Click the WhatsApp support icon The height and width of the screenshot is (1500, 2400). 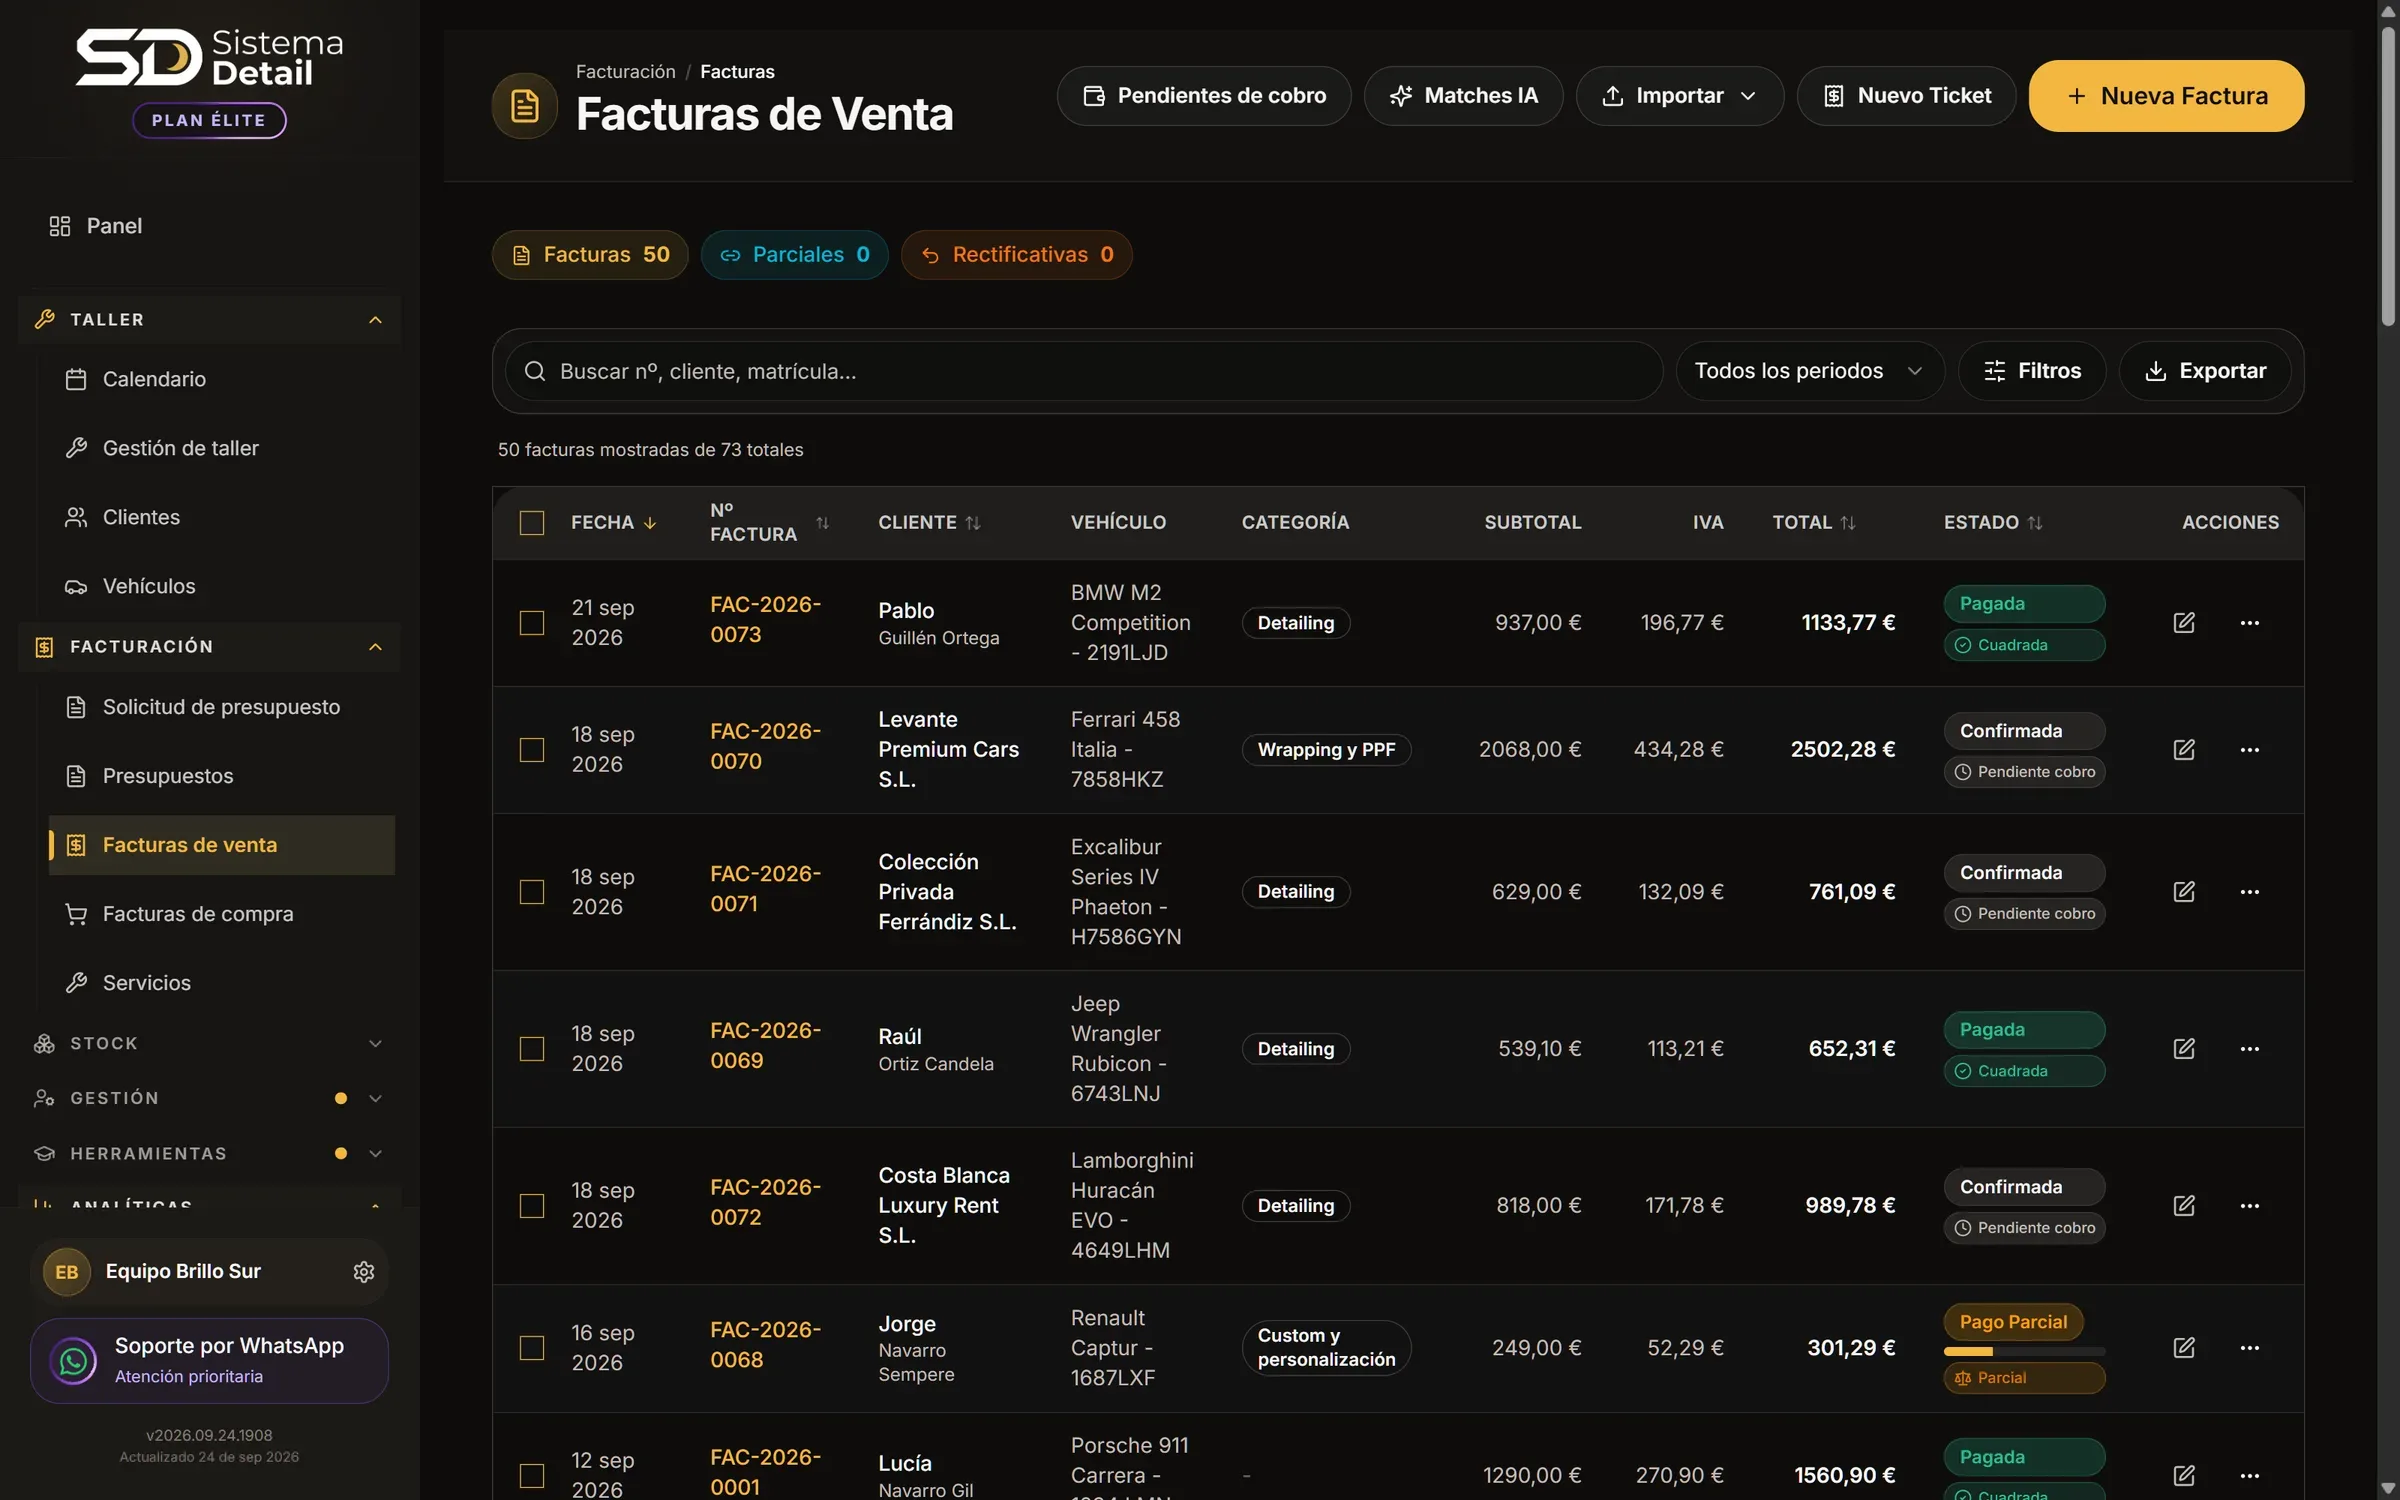[x=73, y=1360]
